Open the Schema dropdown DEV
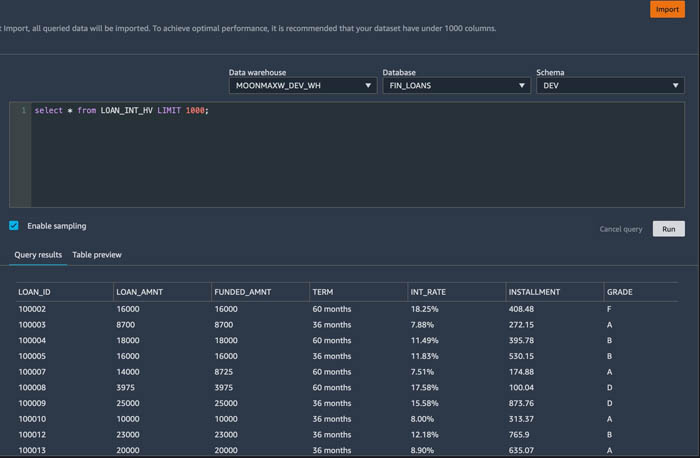 (x=610, y=85)
